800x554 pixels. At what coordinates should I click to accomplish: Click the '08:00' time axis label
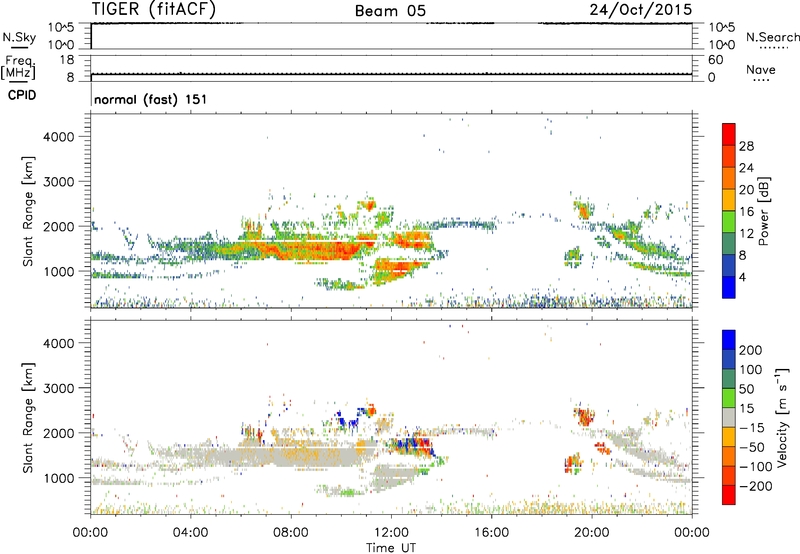coord(291,533)
